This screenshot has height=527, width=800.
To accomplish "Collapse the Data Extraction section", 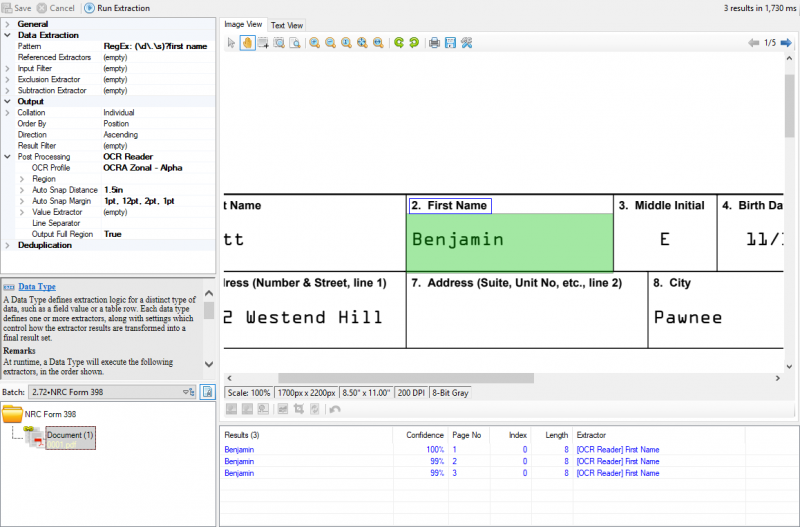I will point(8,35).
